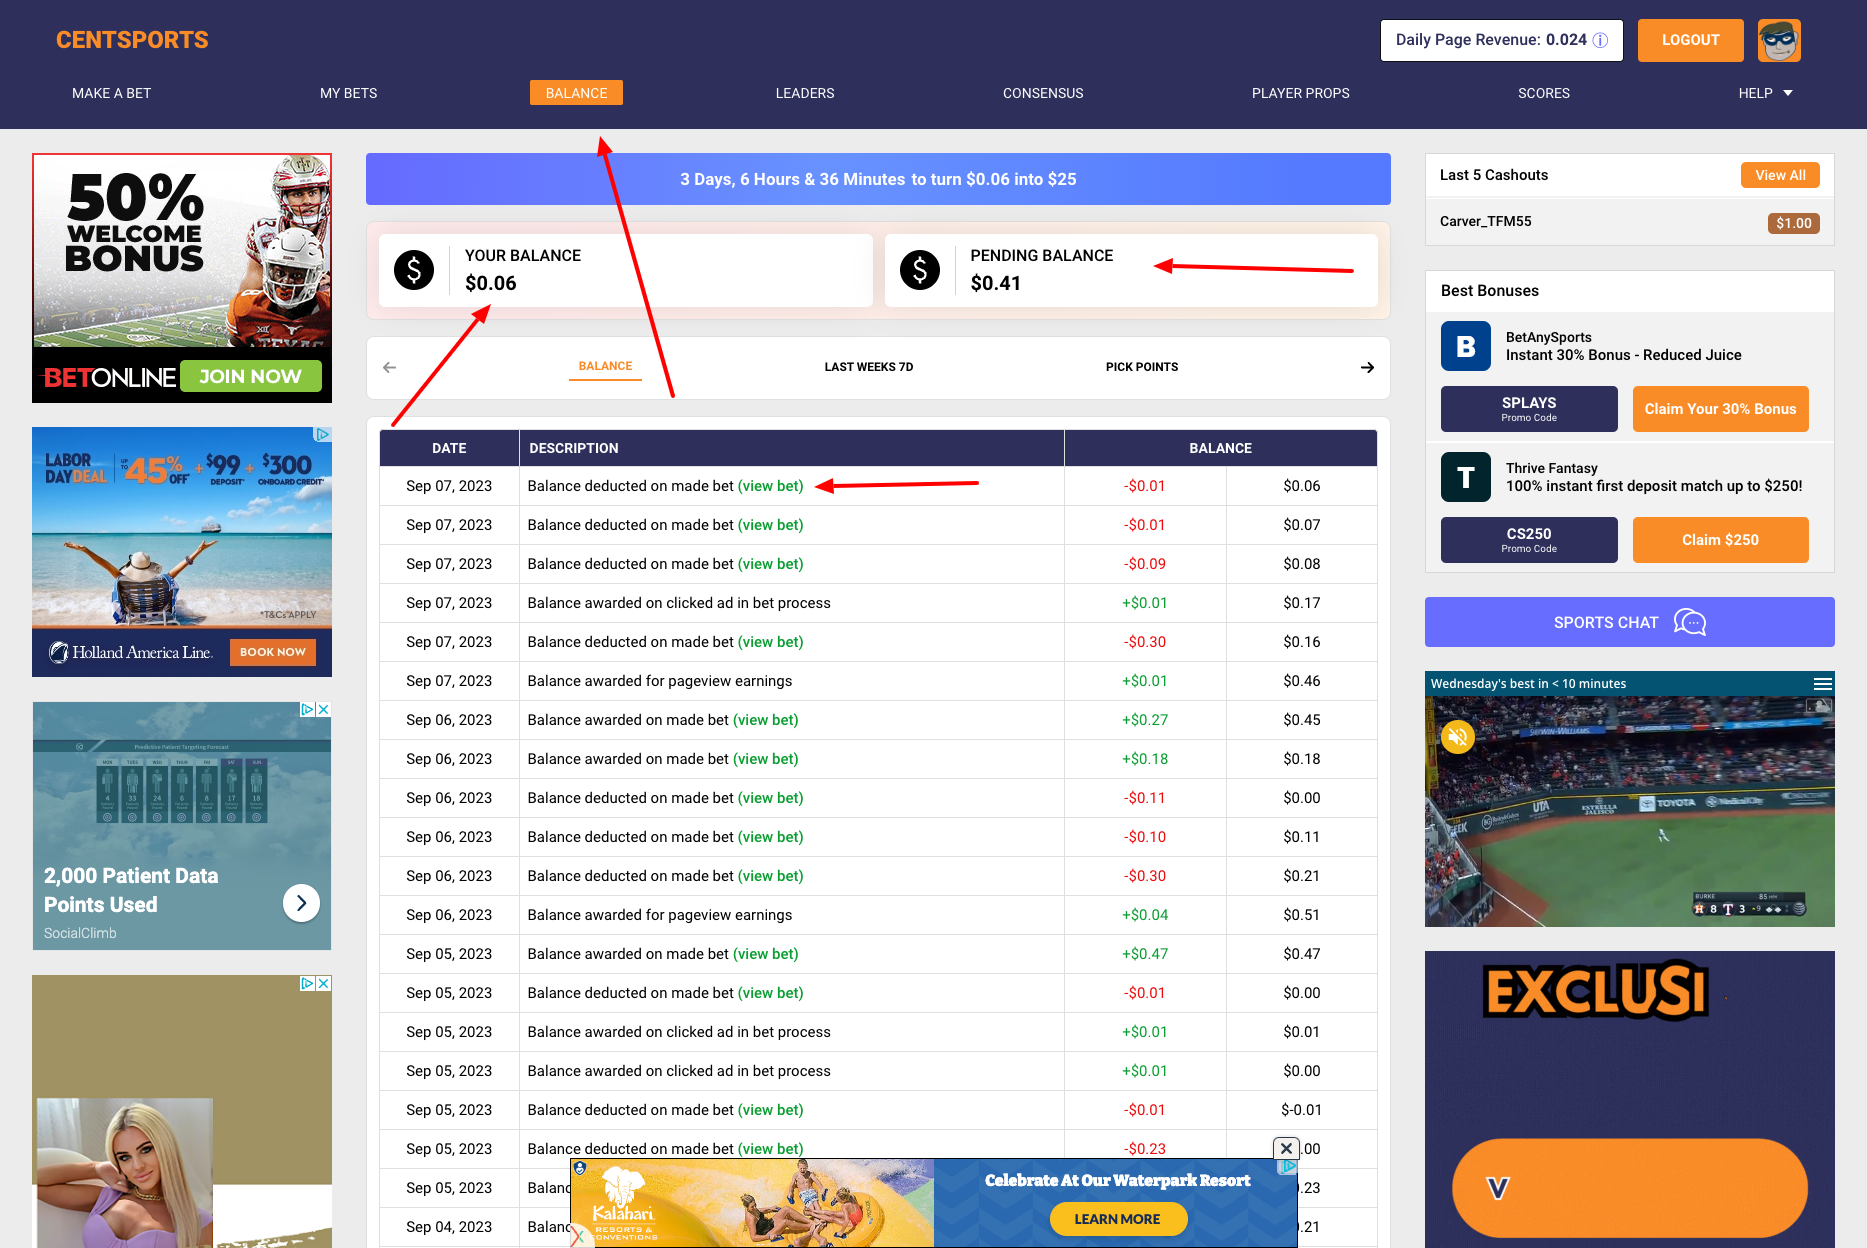Click the SocialClimb ad next arrow
The width and height of the screenshot is (1867, 1248).
(301, 903)
